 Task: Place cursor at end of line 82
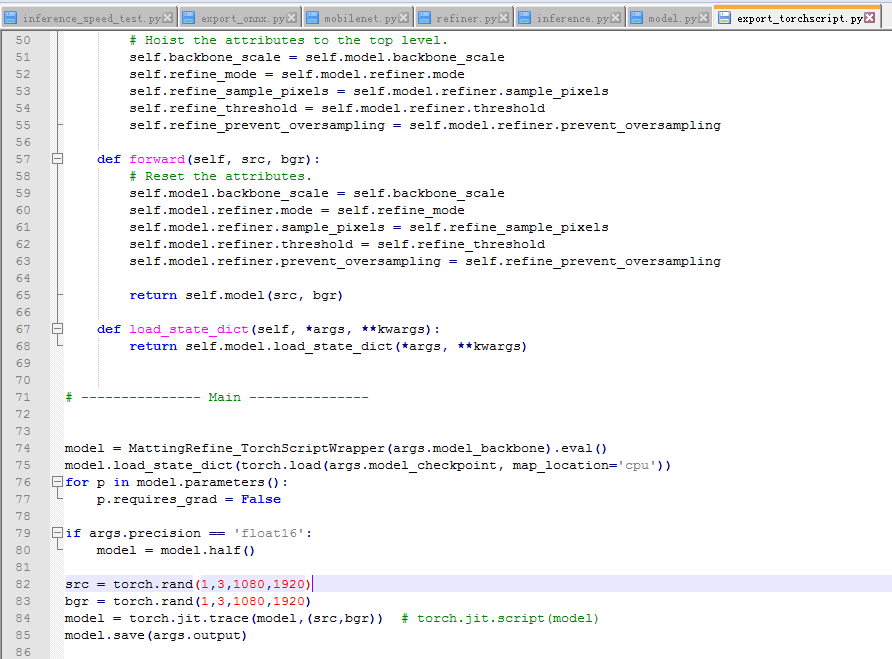312,584
